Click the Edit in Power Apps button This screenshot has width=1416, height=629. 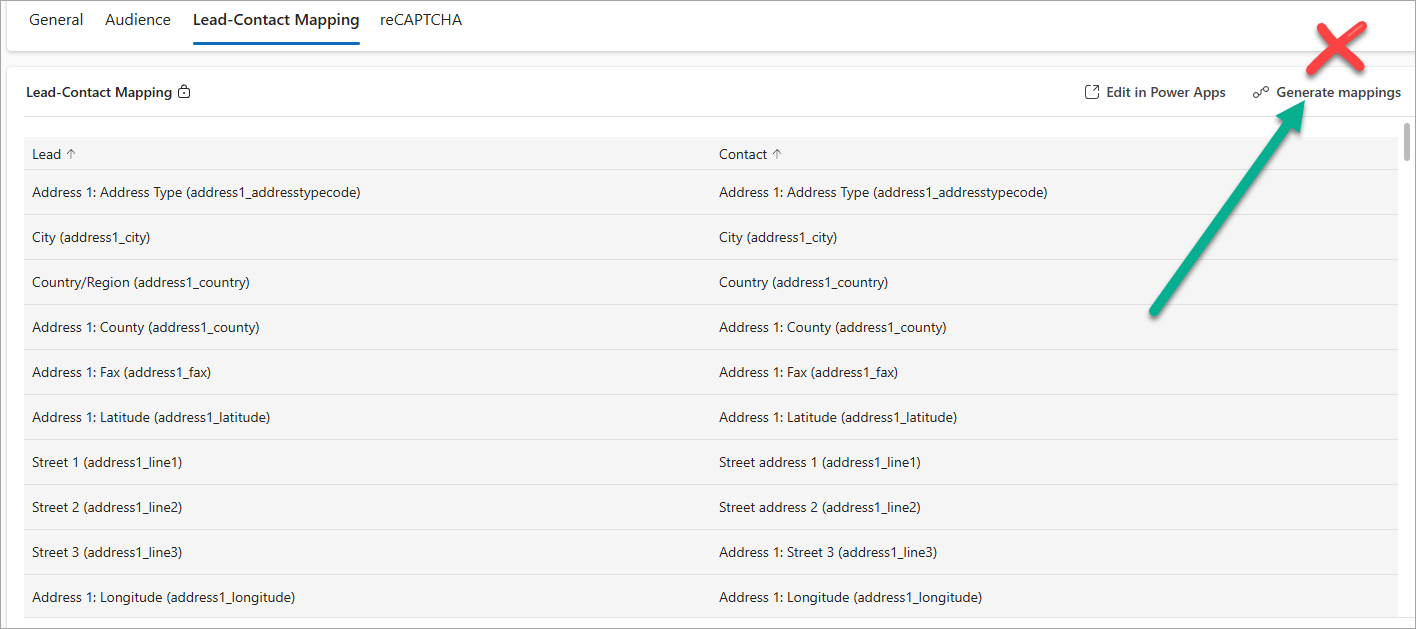[x=1165, y=93]
